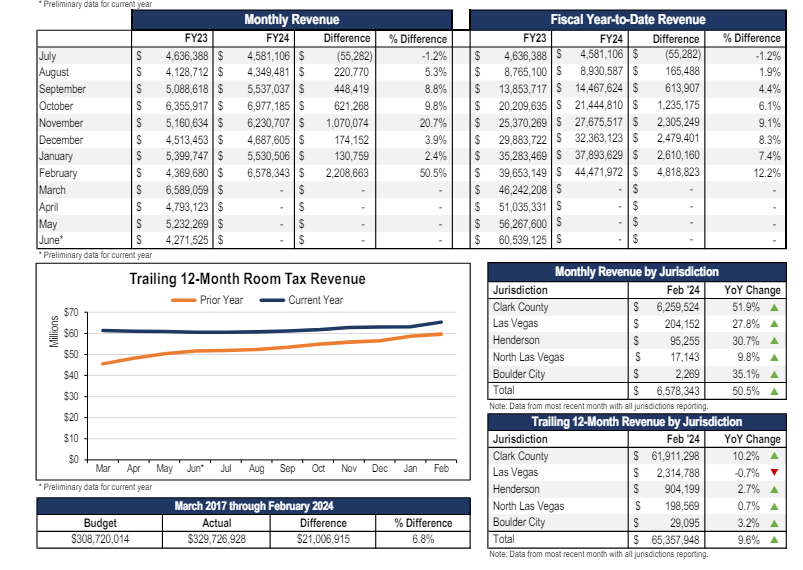Click green up arrow for Clark County monthly revenue
Image resolution: width=803 pixels, height=570 pixels.
tap(773, 307)
